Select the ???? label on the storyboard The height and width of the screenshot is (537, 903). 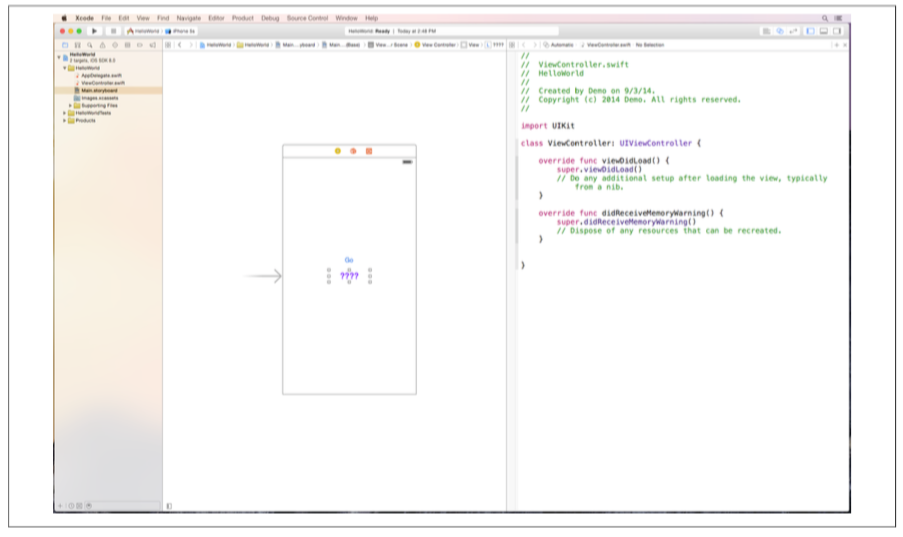point(349,276)
